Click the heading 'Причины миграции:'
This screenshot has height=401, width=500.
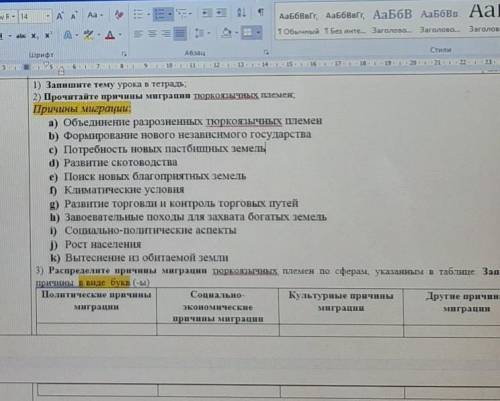click(82, 109)
